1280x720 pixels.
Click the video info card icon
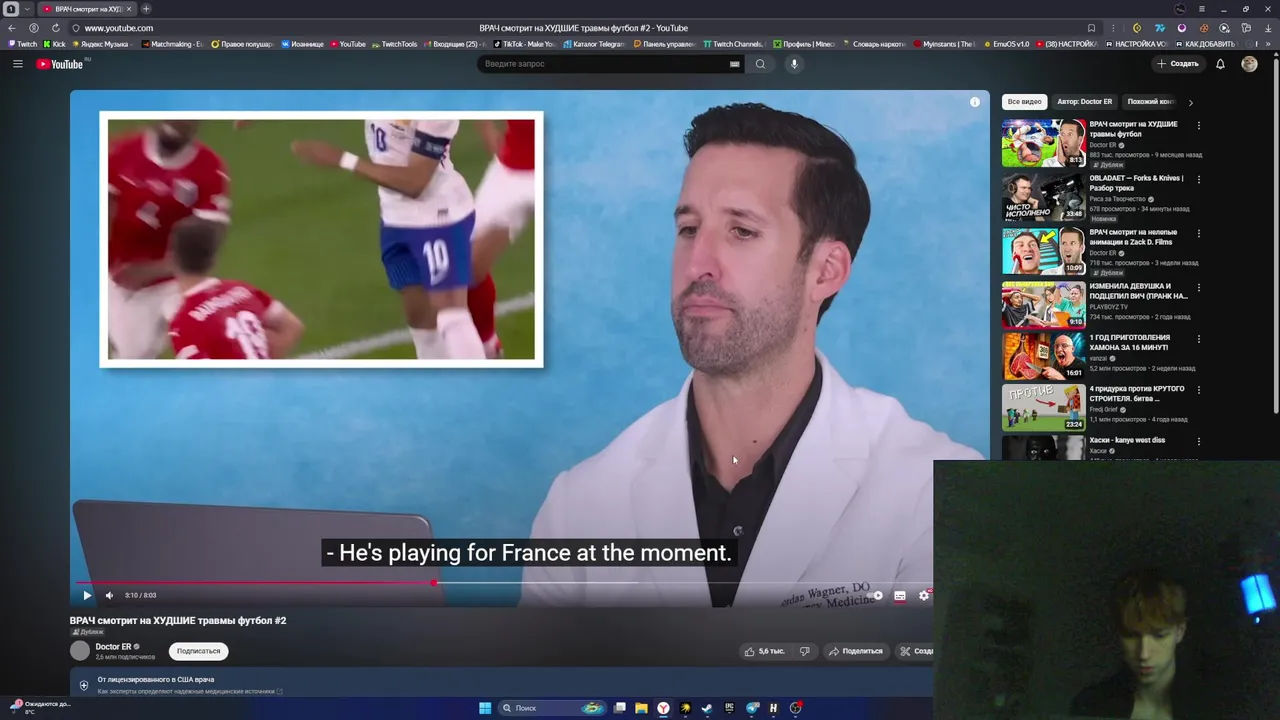(x=975, y=102)
